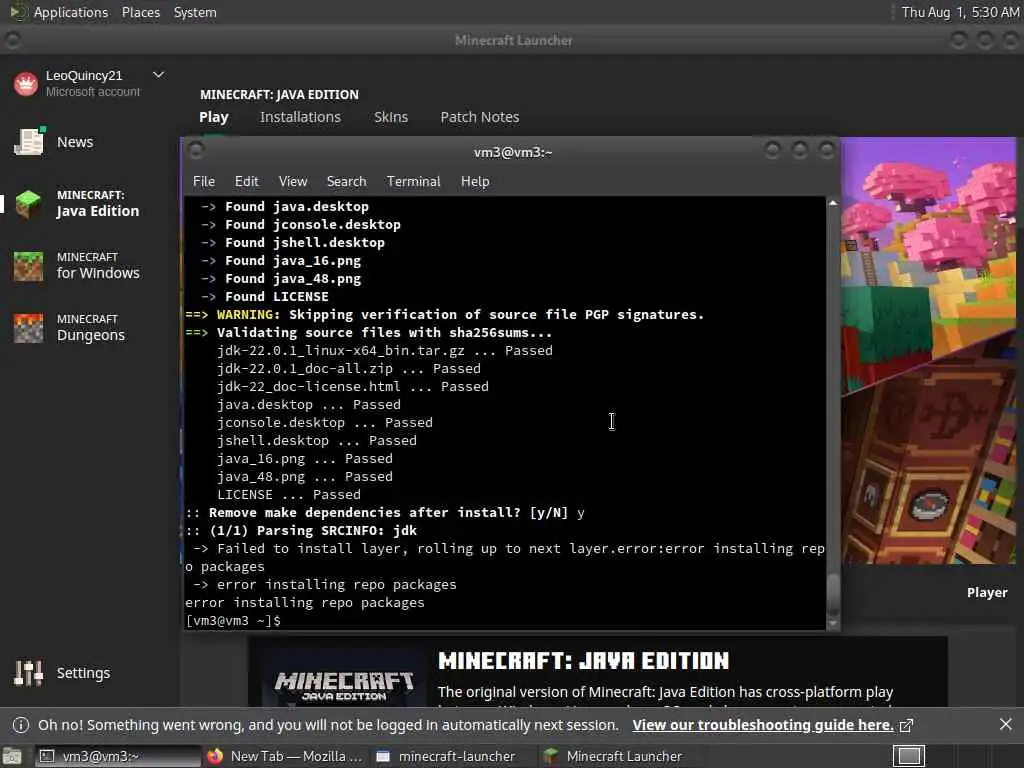
Task: Click external link icon after troubleshooting guide
Action: pyautogui.click(x=906, y=725)
